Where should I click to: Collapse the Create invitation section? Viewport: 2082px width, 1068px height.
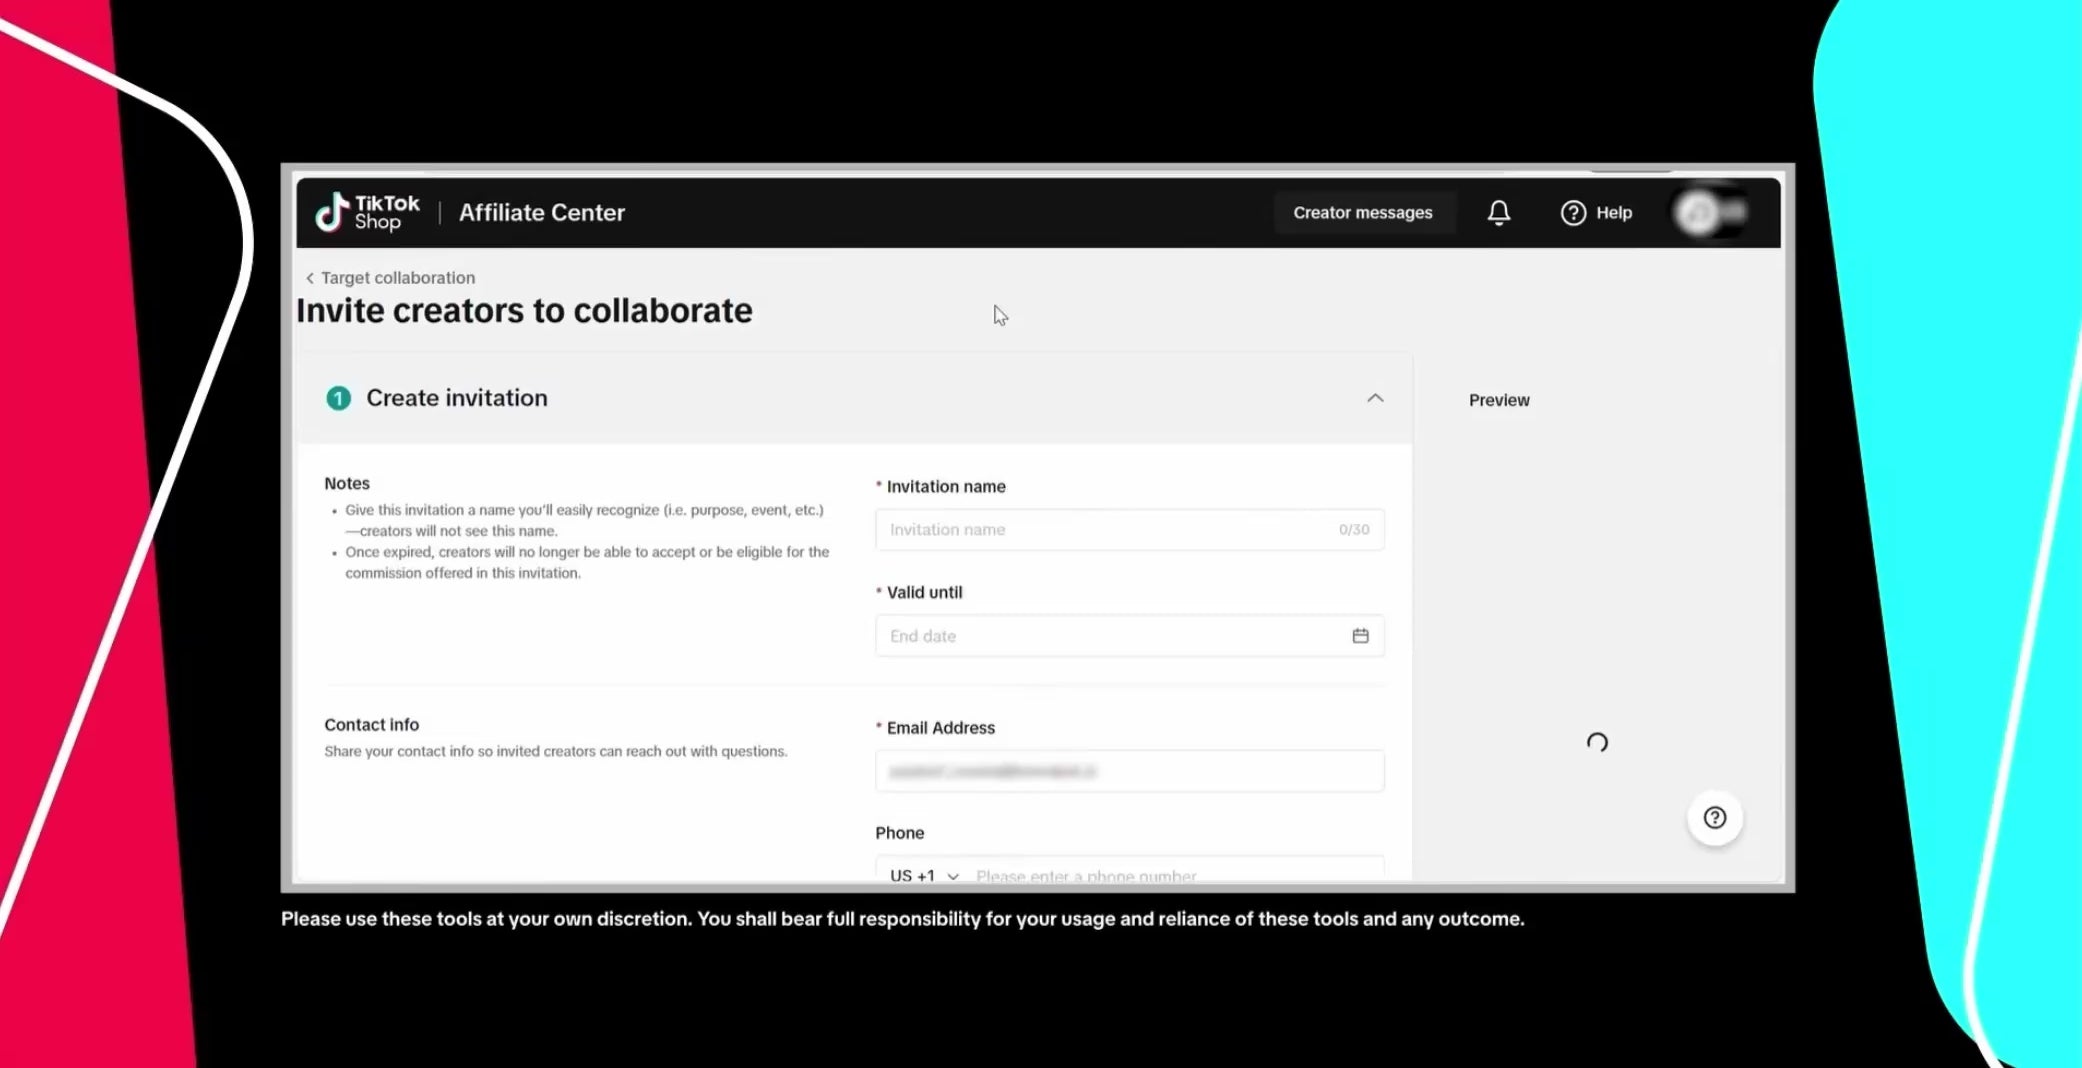1375,398
